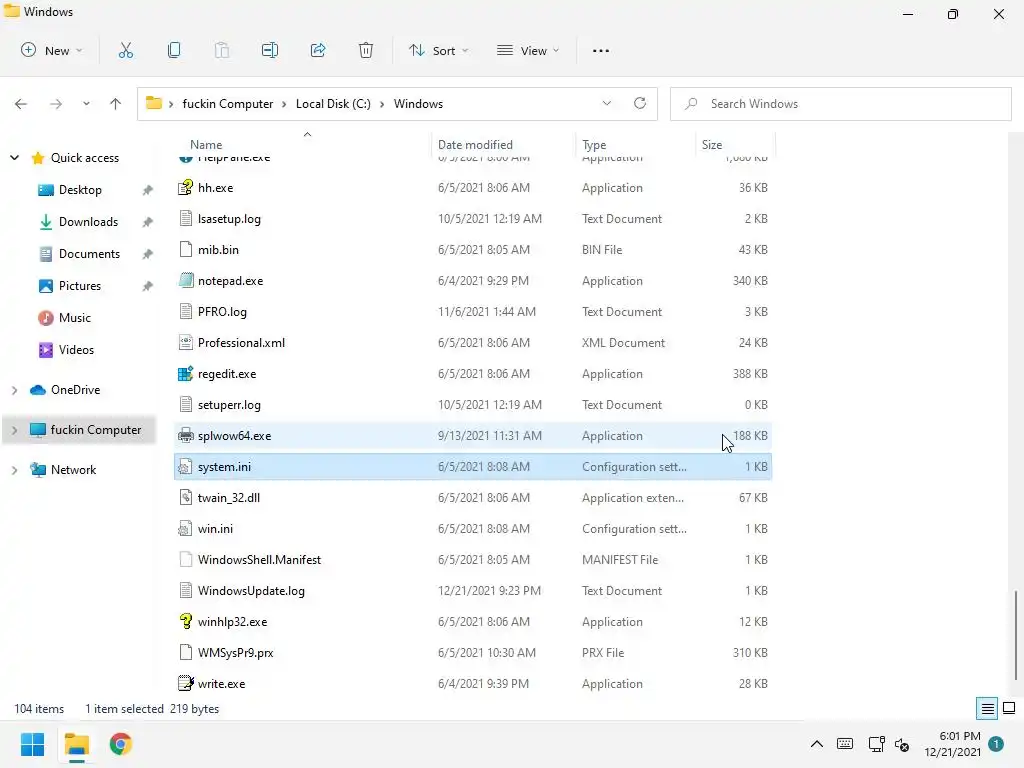Click the vertical scrollbar thumb
Viewport: 1024px width, 768px height.
point(1016,635)
